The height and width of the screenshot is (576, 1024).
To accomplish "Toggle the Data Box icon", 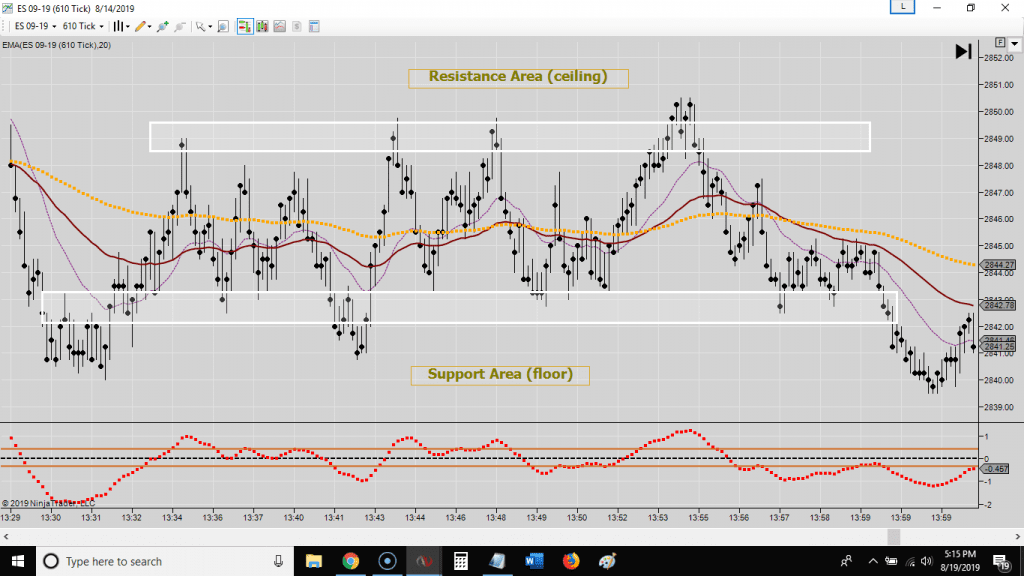I will tap(223, 26).
